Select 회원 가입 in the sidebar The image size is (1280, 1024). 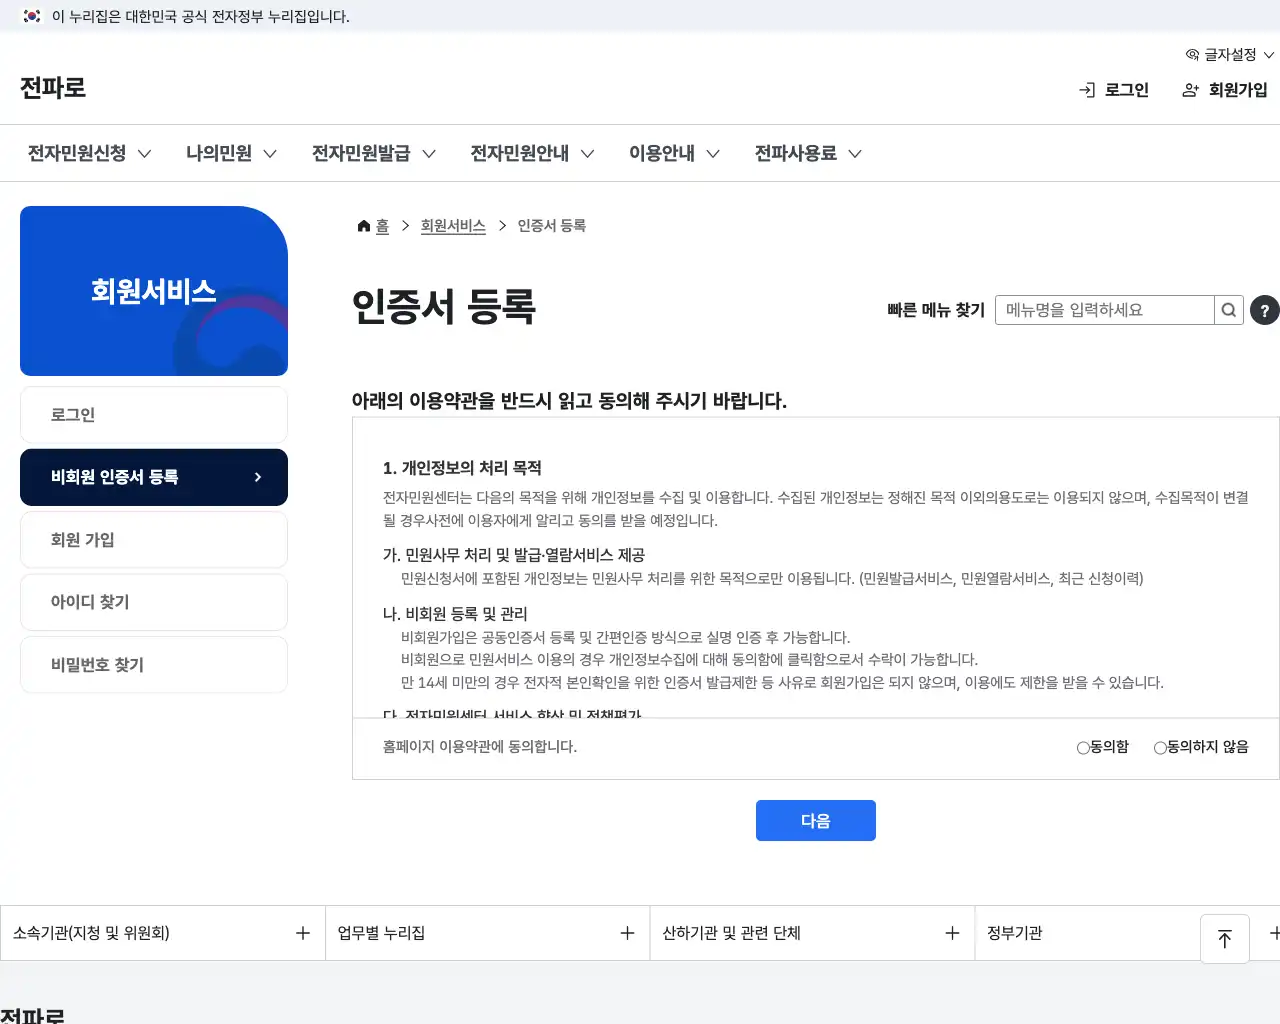click(x=154, y=540)
